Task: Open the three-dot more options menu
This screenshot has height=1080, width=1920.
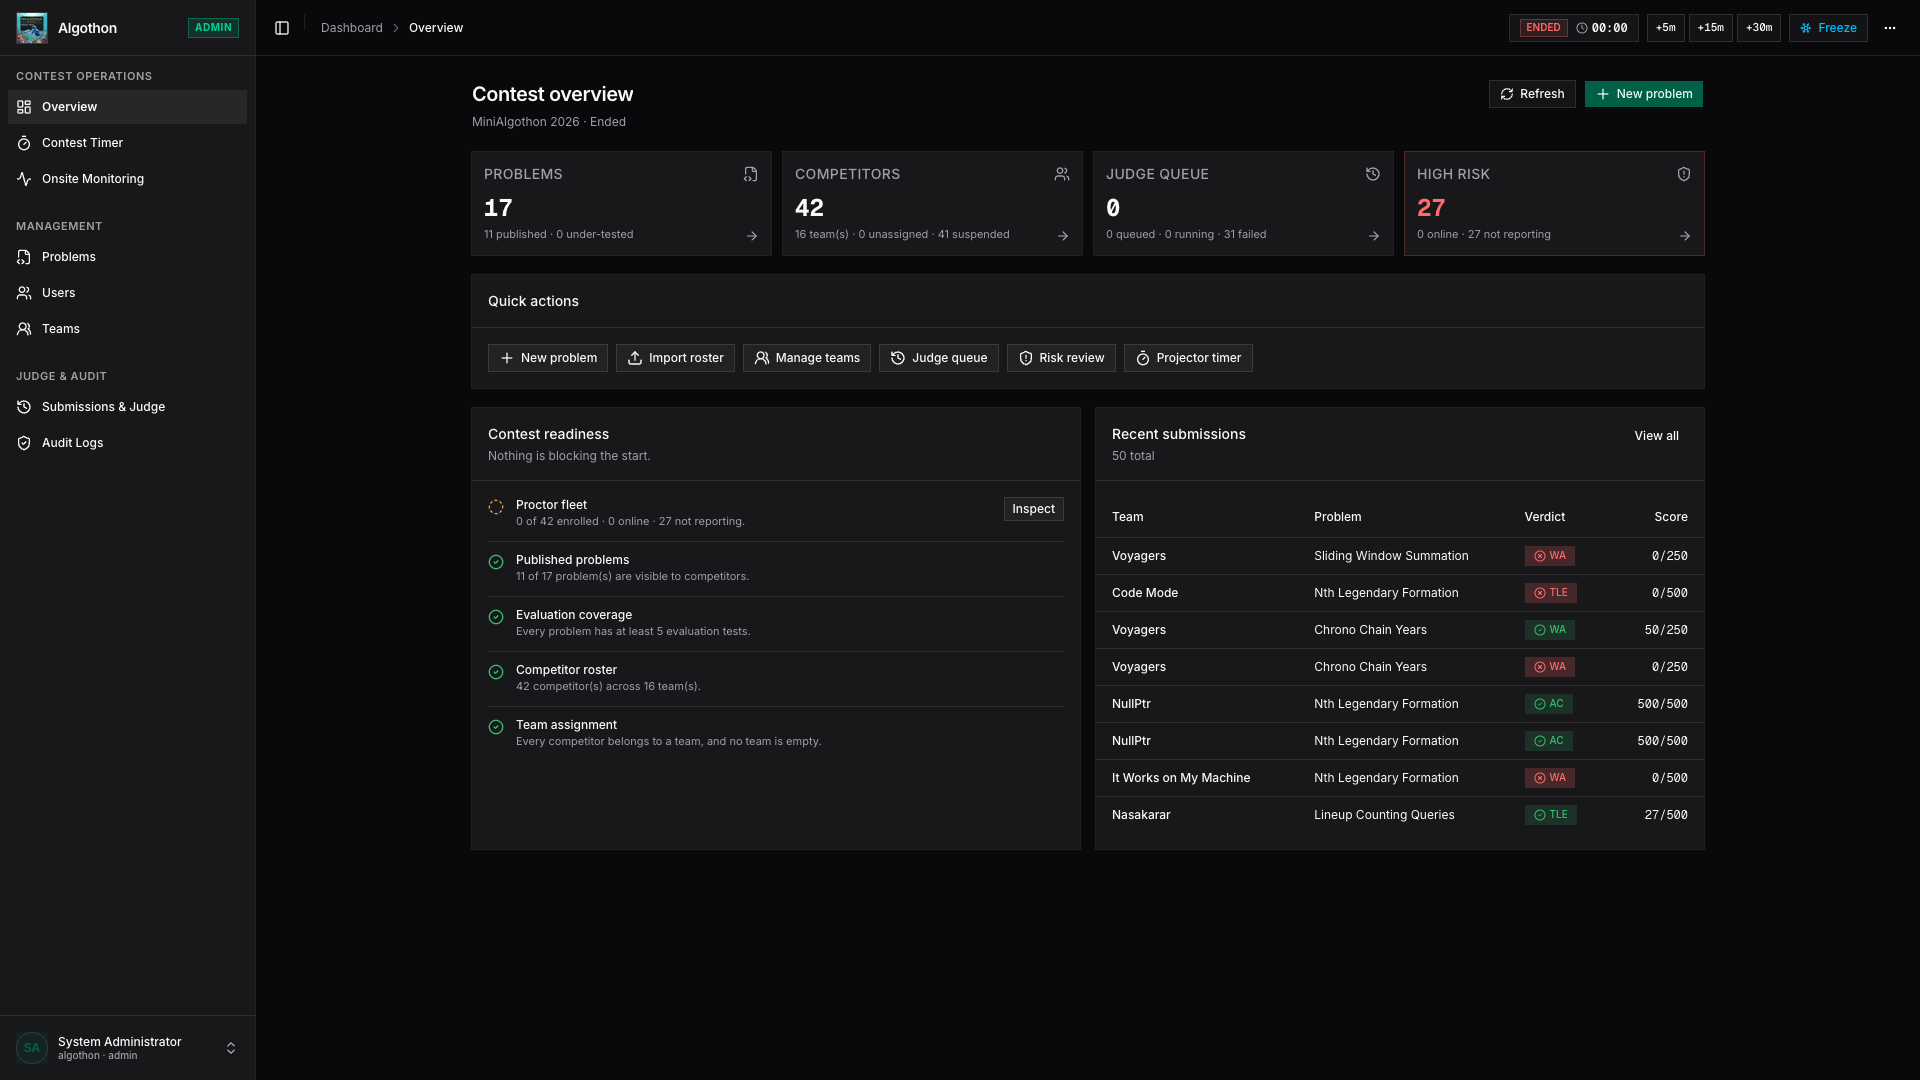Action: pyautogui.click(x=1890, y=28)
